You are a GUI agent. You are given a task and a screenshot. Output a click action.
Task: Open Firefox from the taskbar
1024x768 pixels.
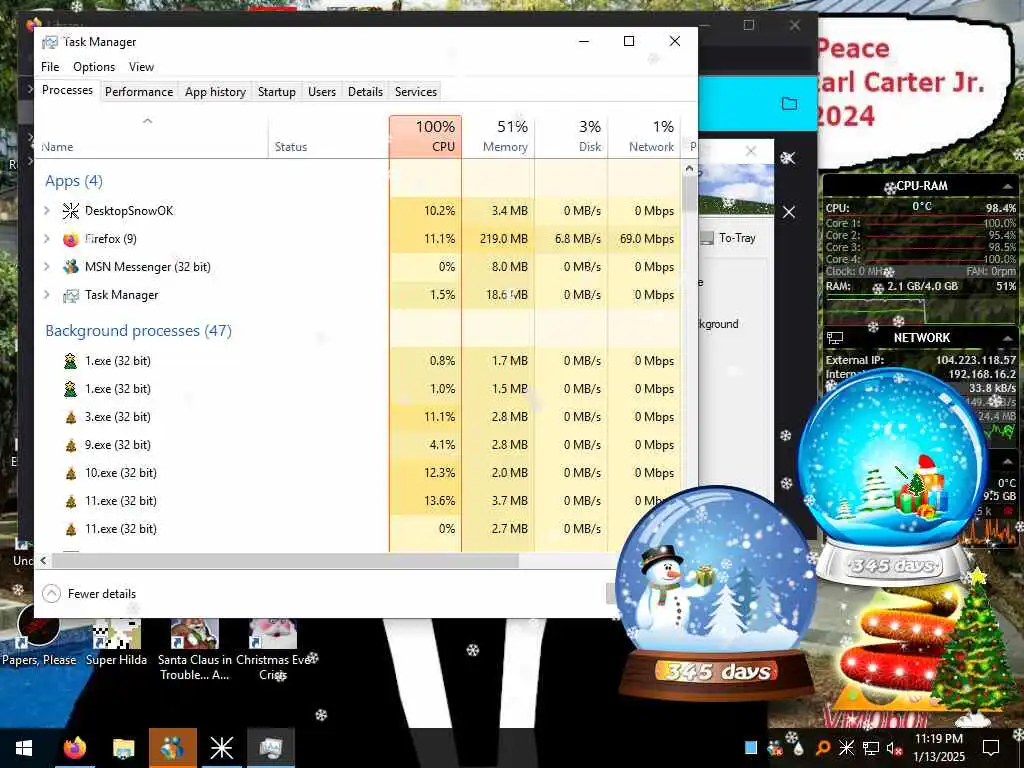click(74, 748)
